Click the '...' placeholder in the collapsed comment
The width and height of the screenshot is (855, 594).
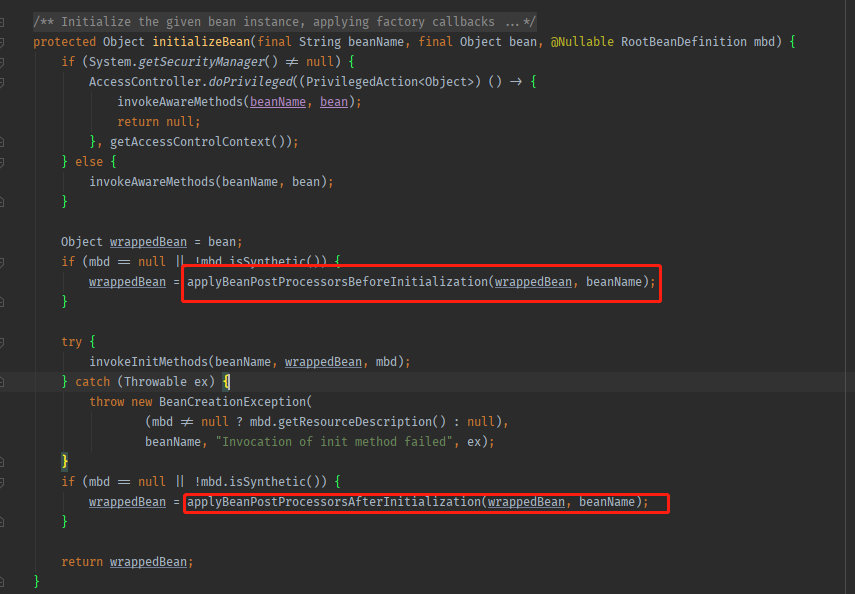click(511, 22)
